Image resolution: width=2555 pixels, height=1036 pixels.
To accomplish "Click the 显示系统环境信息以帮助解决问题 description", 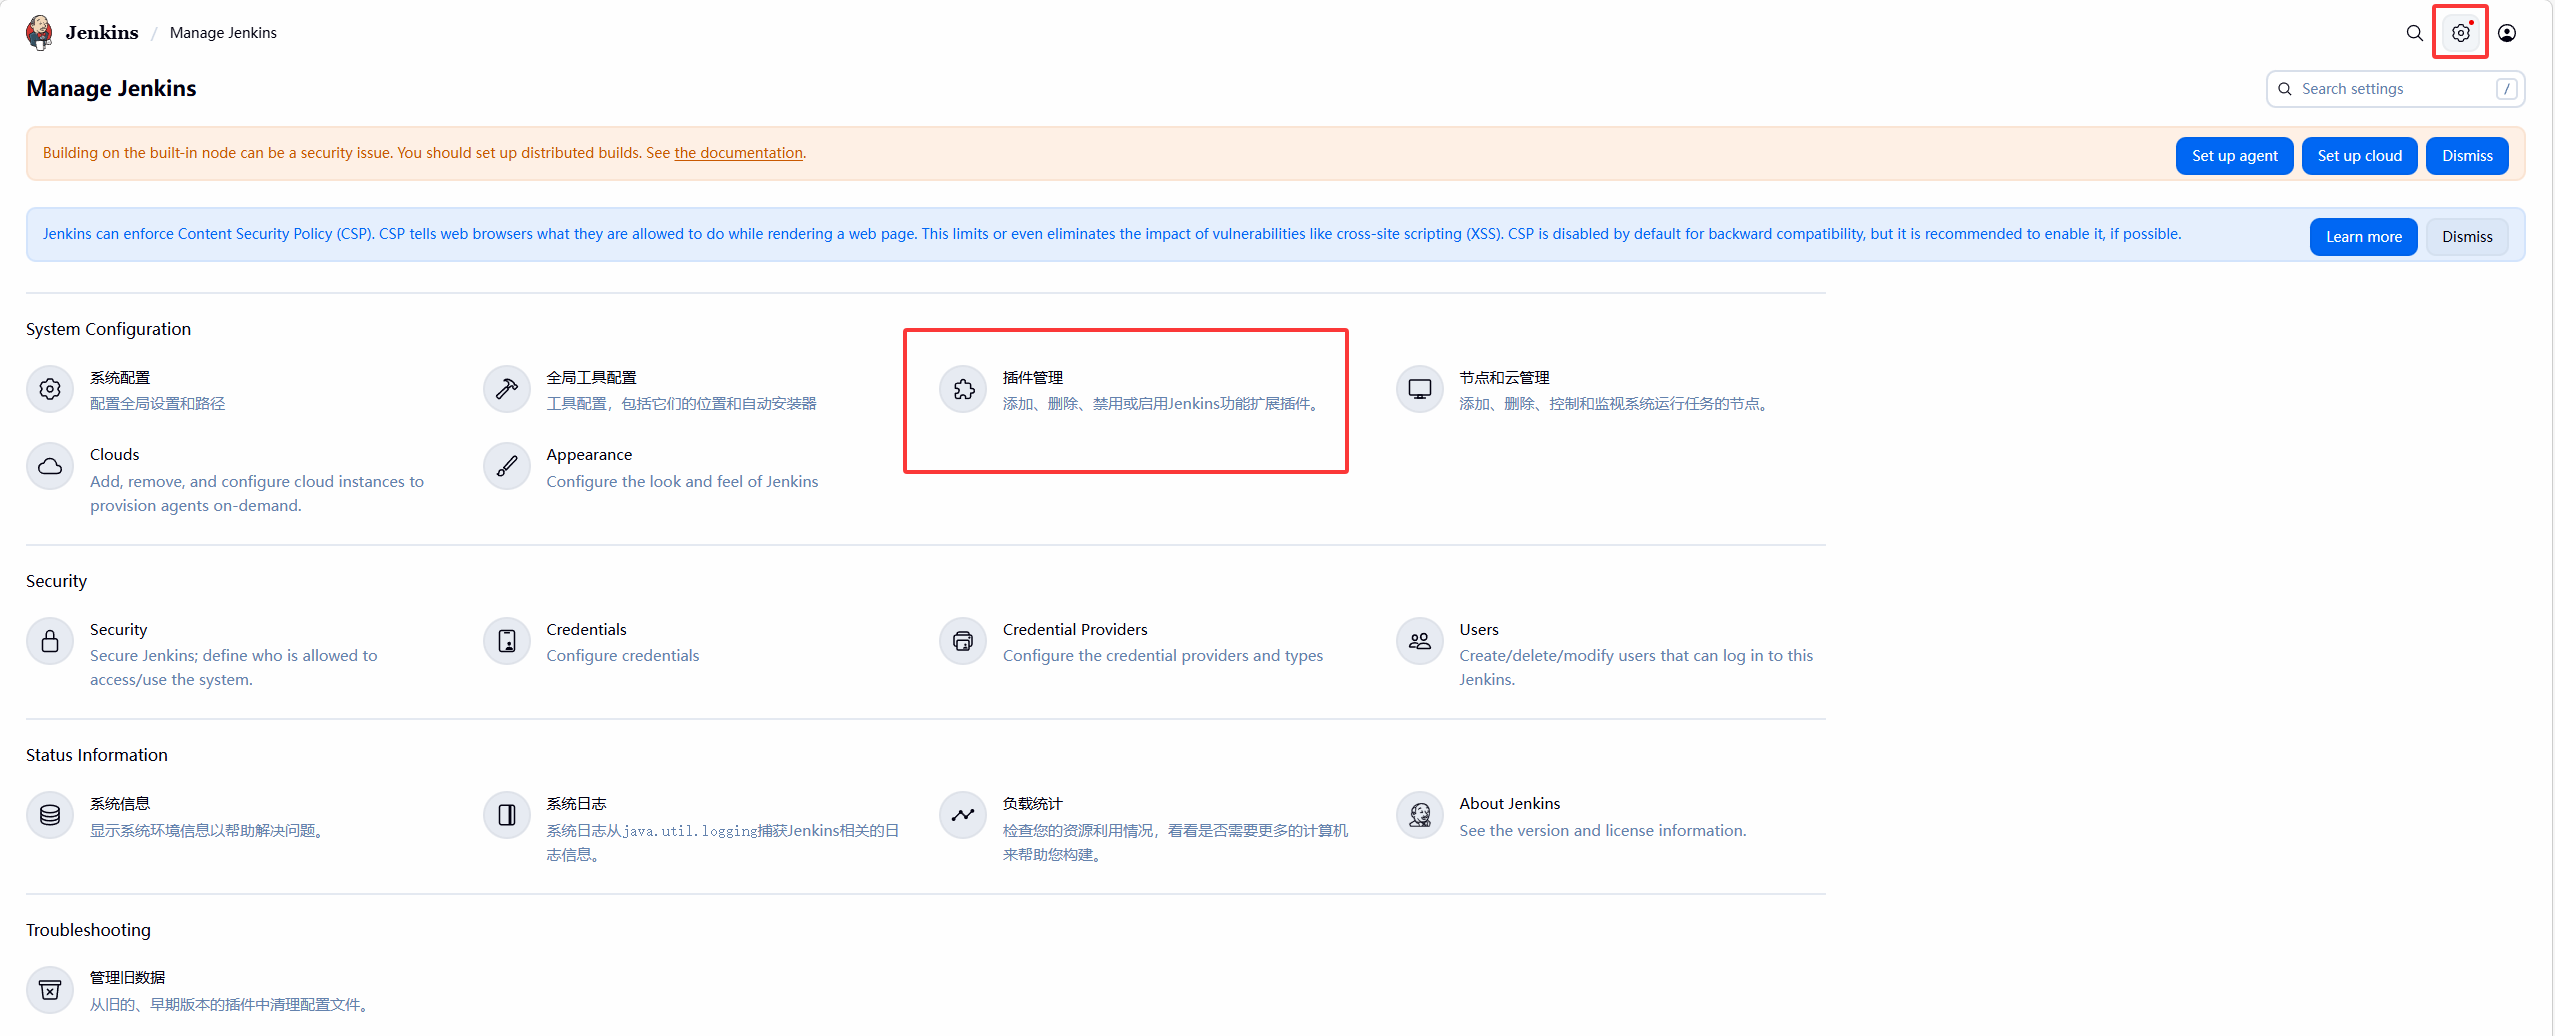I will (x=208, y=831).
